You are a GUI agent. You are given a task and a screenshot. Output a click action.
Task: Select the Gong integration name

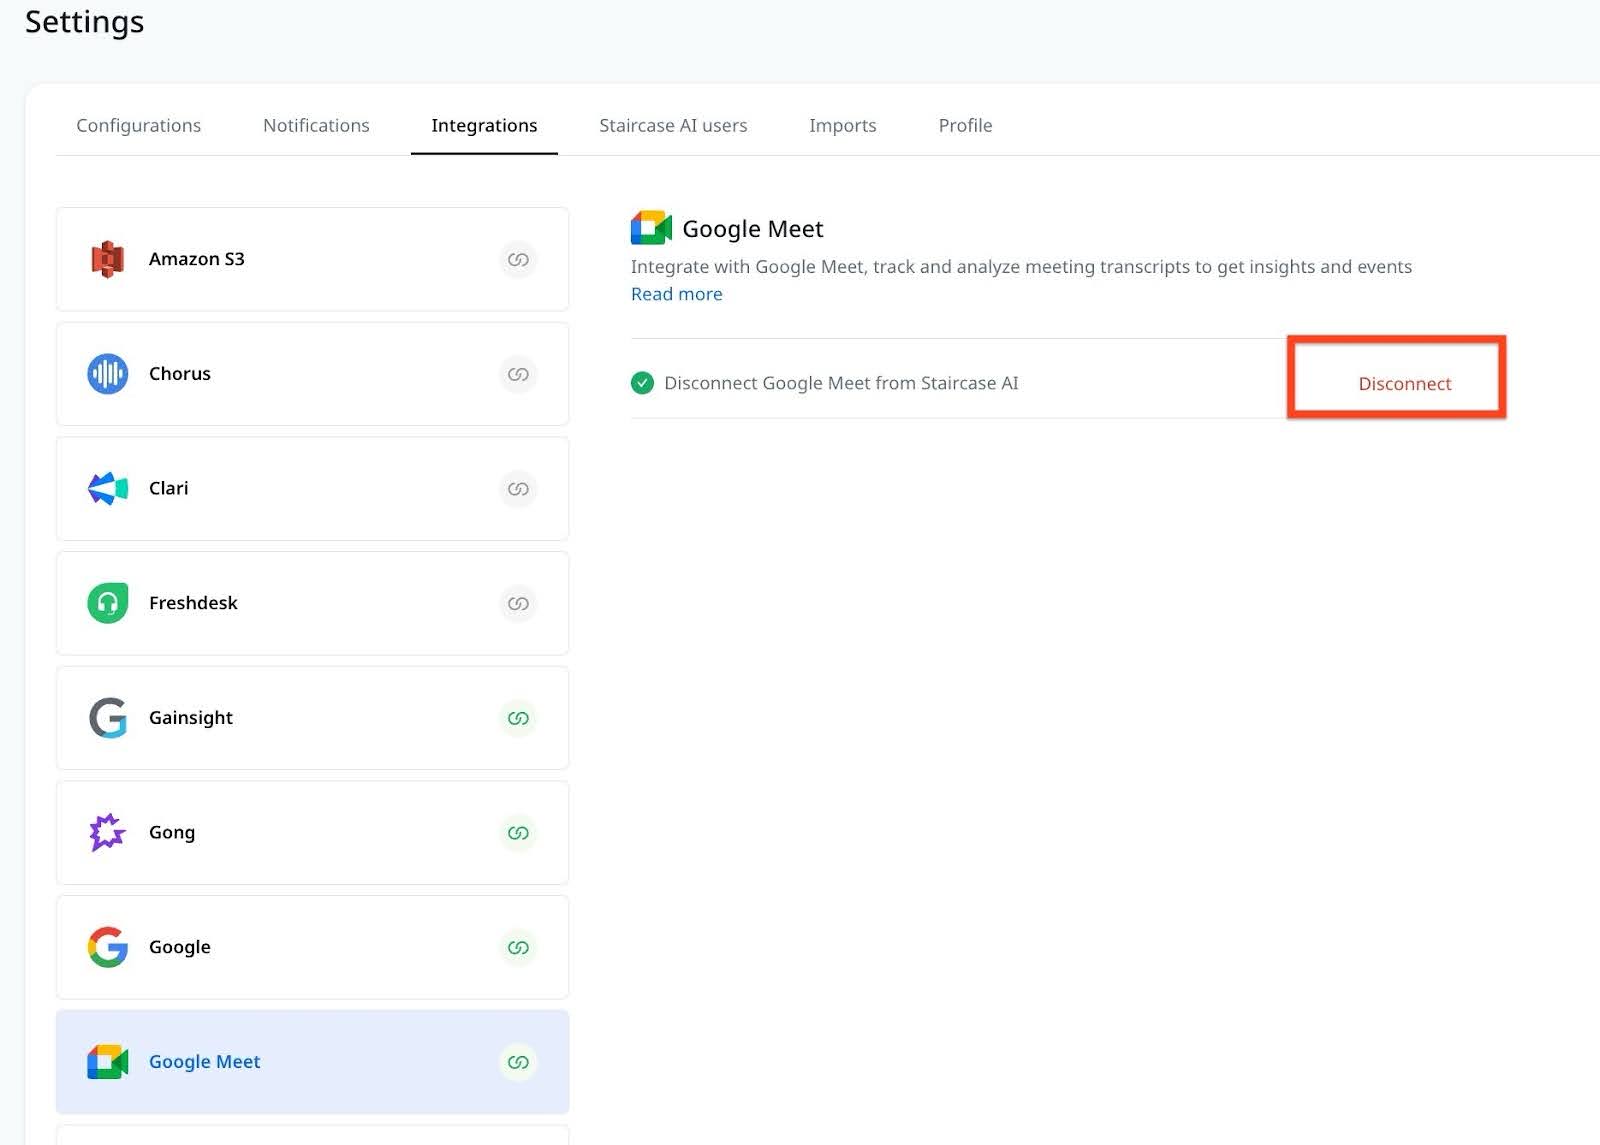[x=172, y=833]
